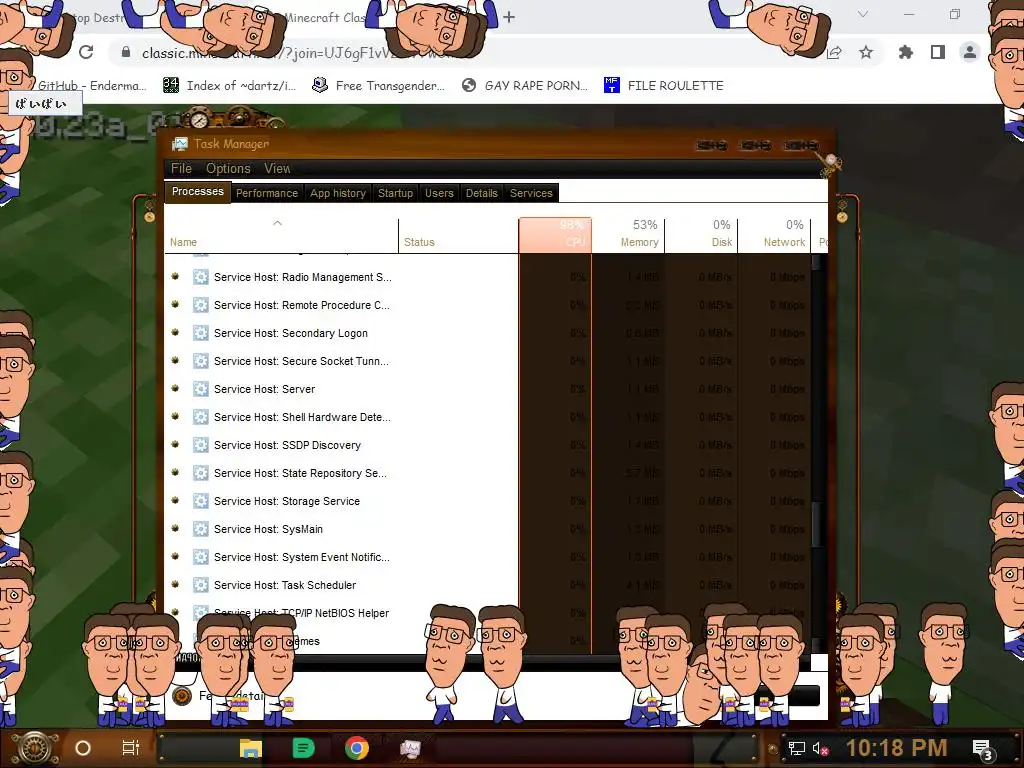Expand Service Host: Secondary Logon row
1024x768 pixels.
coord(175,333)
